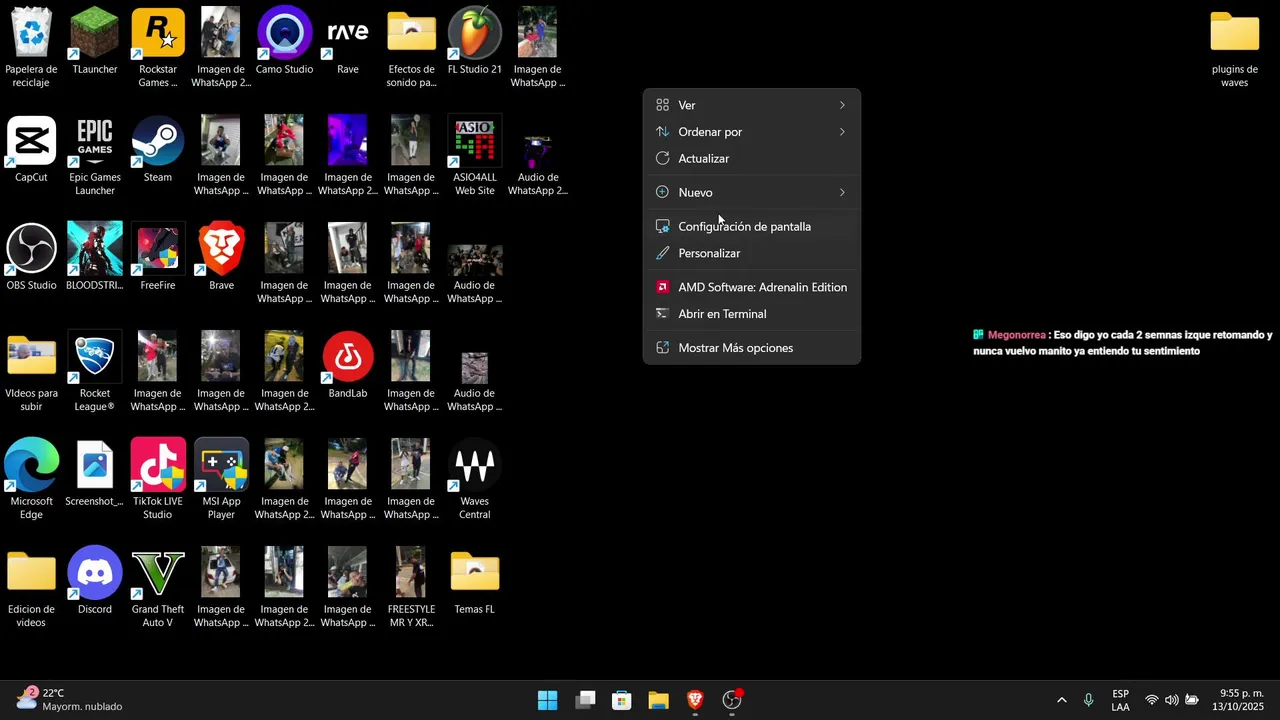Viewport: 1280px width, 720px height.
Task: Open Task View on the taskbar
Action: point(585,700)
